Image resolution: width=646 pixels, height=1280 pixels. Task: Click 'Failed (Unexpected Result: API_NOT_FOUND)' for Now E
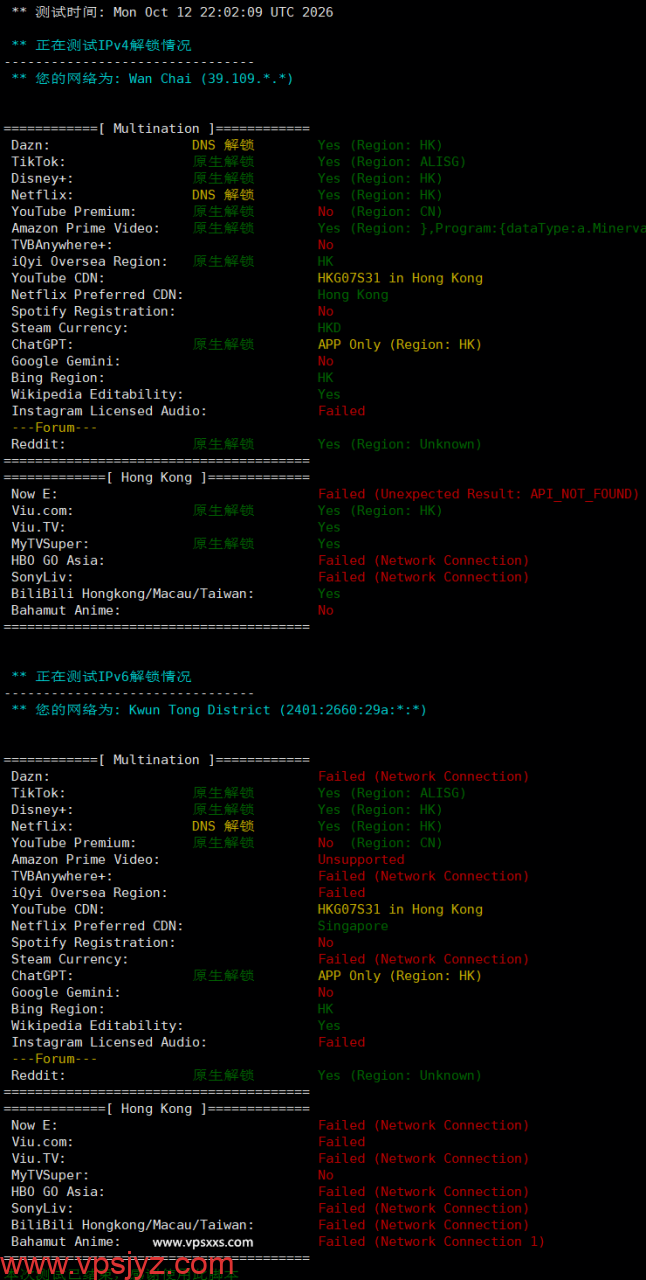[478, 494]
